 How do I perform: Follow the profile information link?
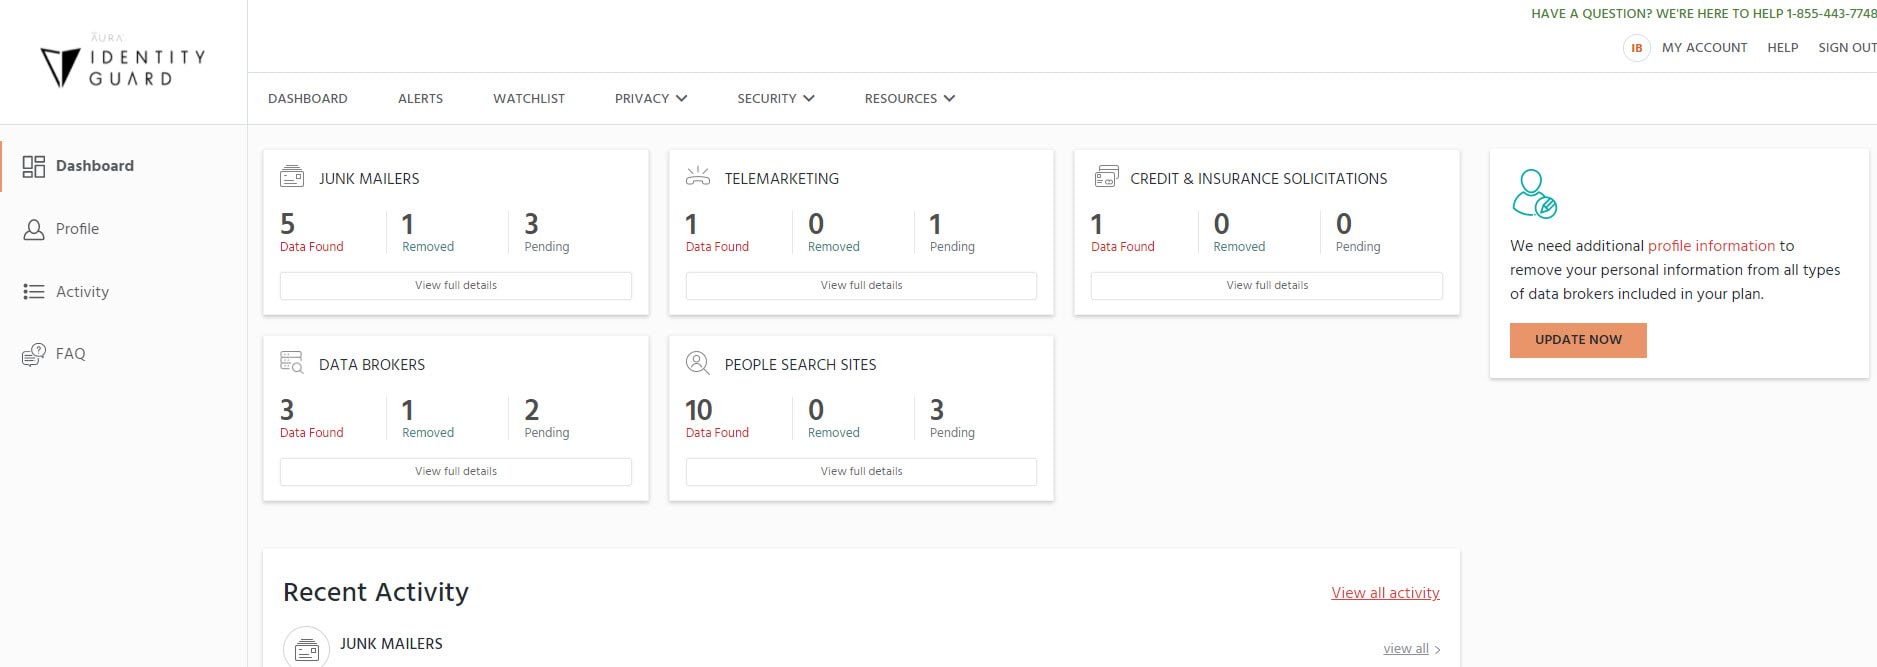(x=1711, y=246)
